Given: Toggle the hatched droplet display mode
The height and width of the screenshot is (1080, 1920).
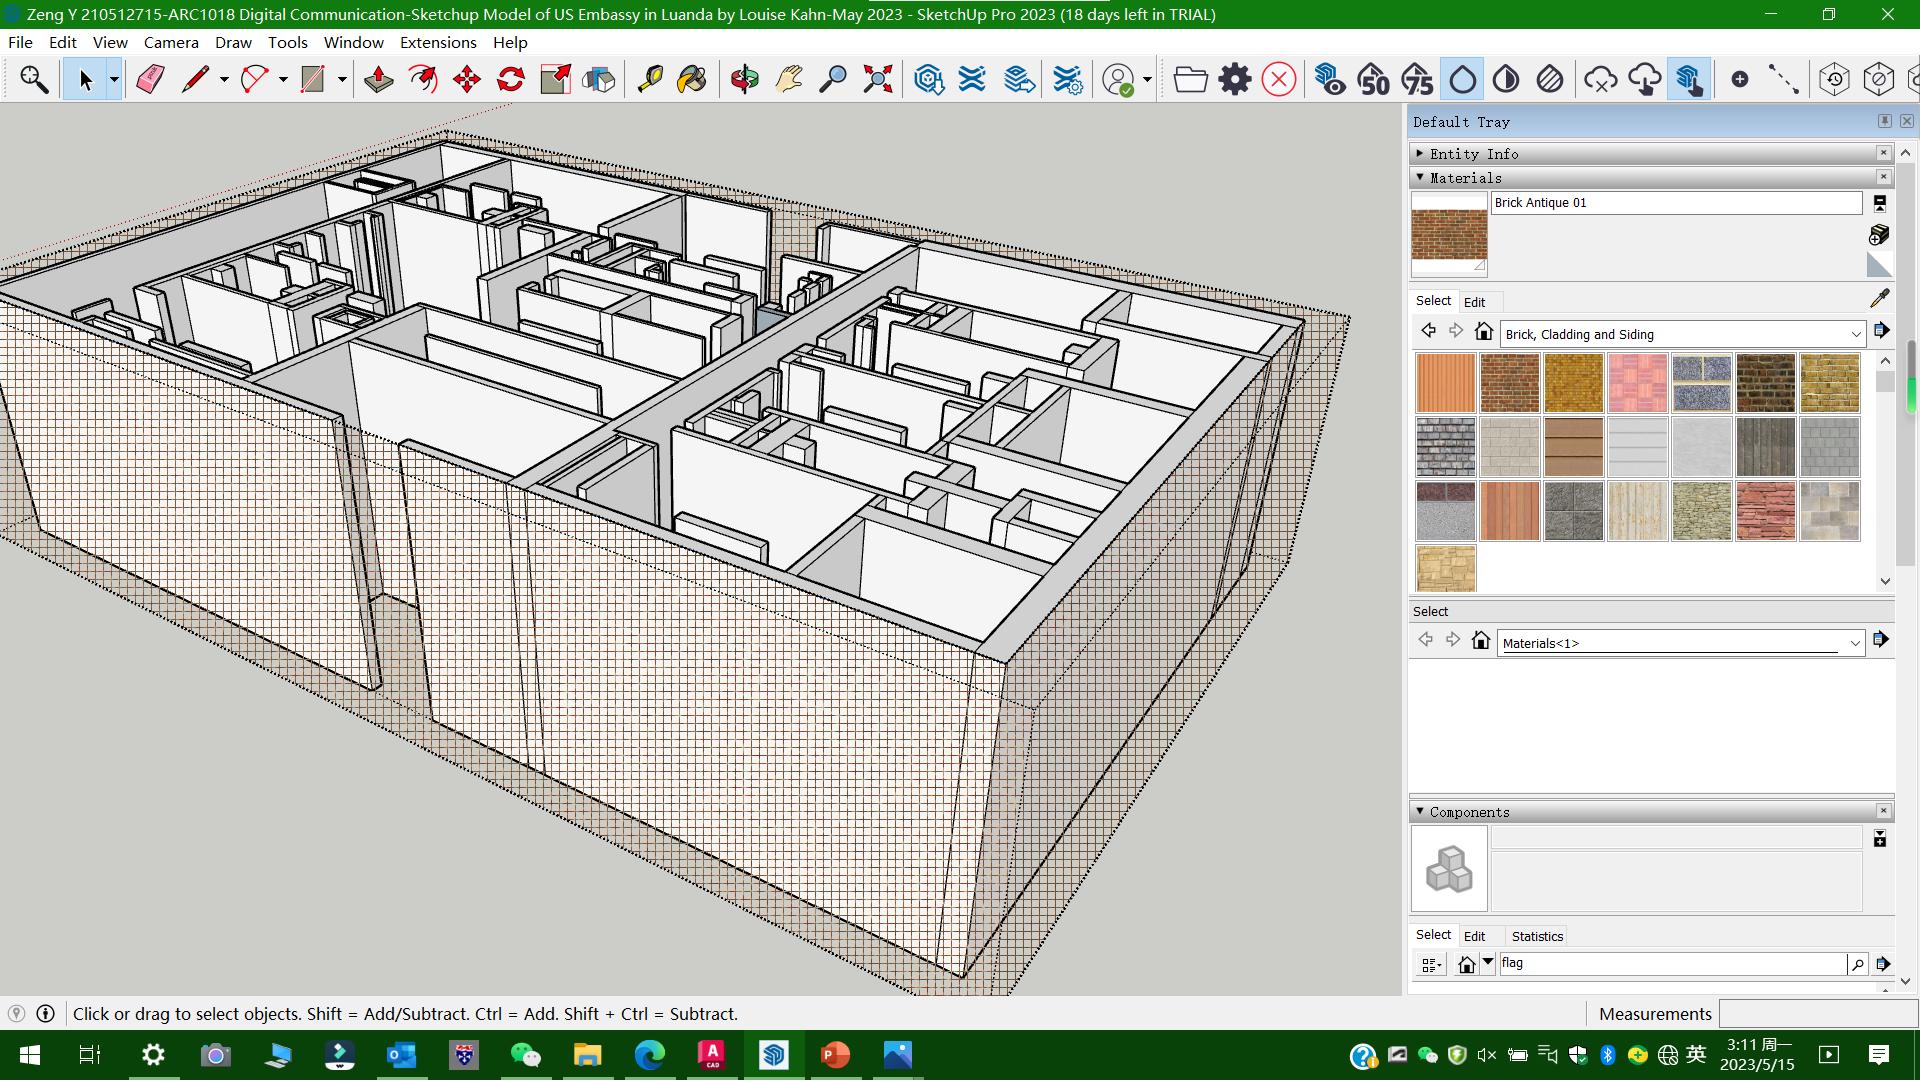Looking at the screenshot, I should click(1550, 79).
